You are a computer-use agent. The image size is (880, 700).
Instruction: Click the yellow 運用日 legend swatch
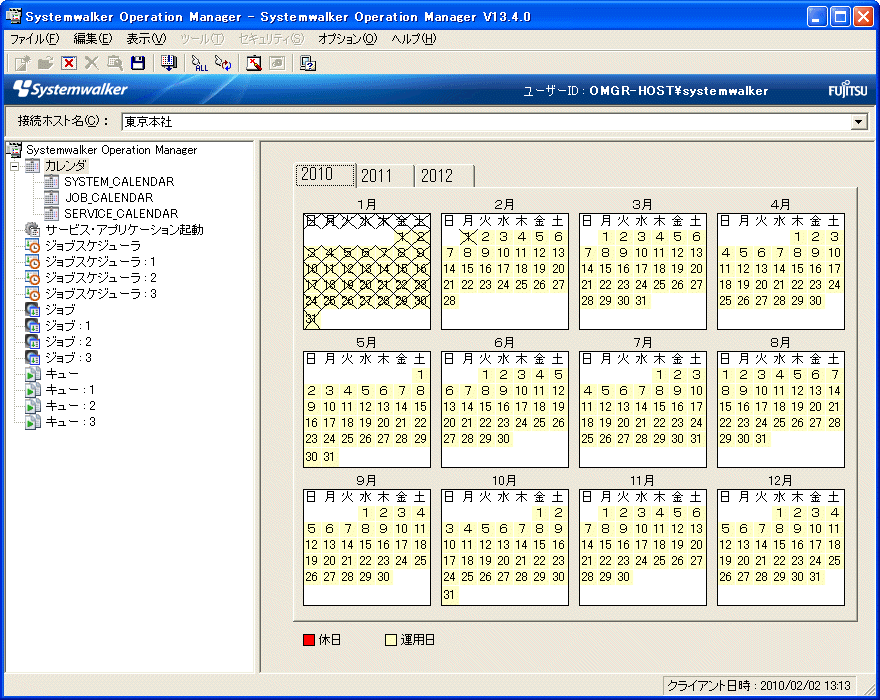pos(391,640)
